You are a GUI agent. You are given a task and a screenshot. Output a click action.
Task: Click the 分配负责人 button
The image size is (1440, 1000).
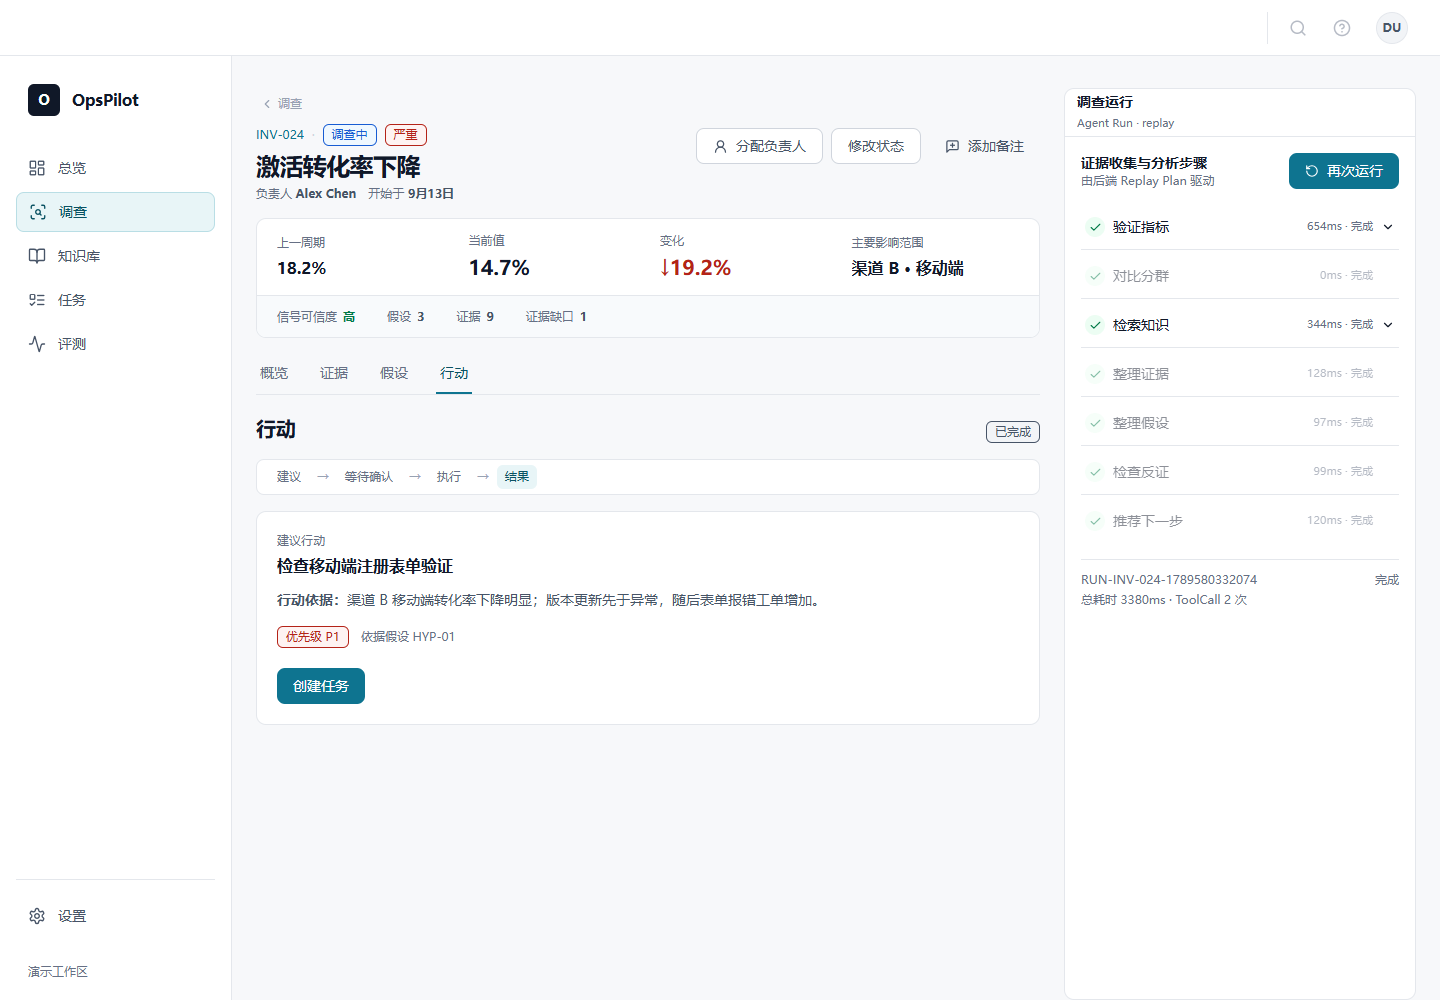pyautogui.click(x=759, y=146)
